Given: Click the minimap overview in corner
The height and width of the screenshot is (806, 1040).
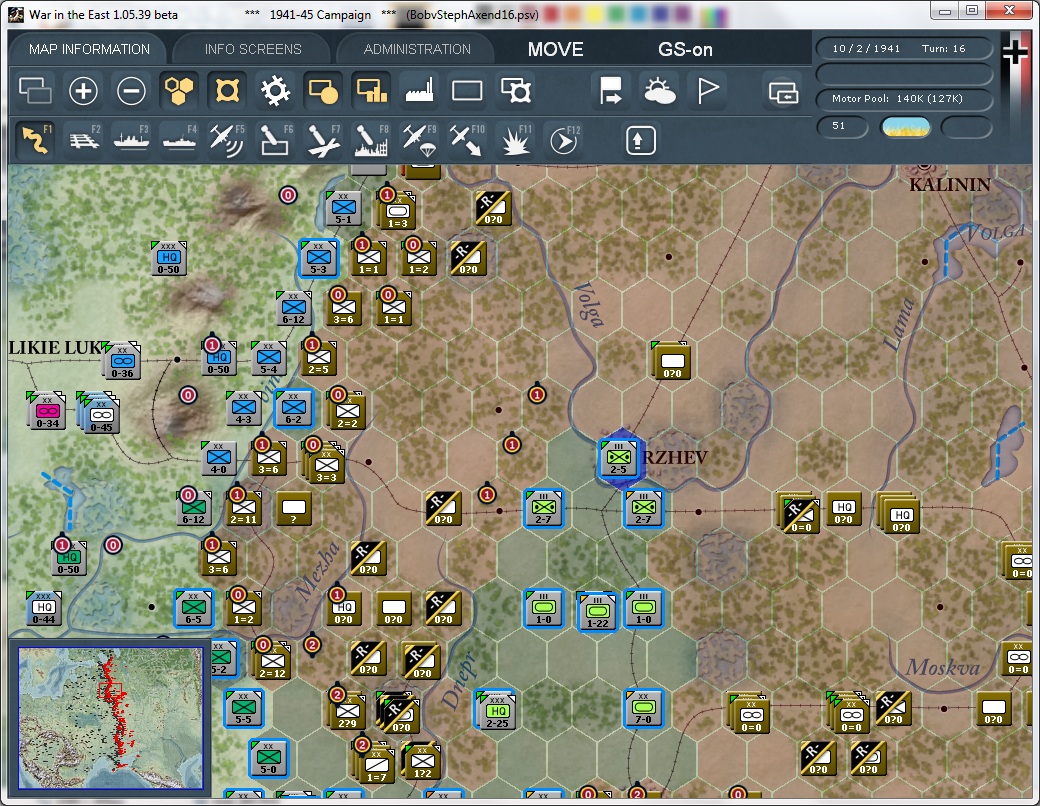Looking at the screenshot, I should tap(111, 718).
